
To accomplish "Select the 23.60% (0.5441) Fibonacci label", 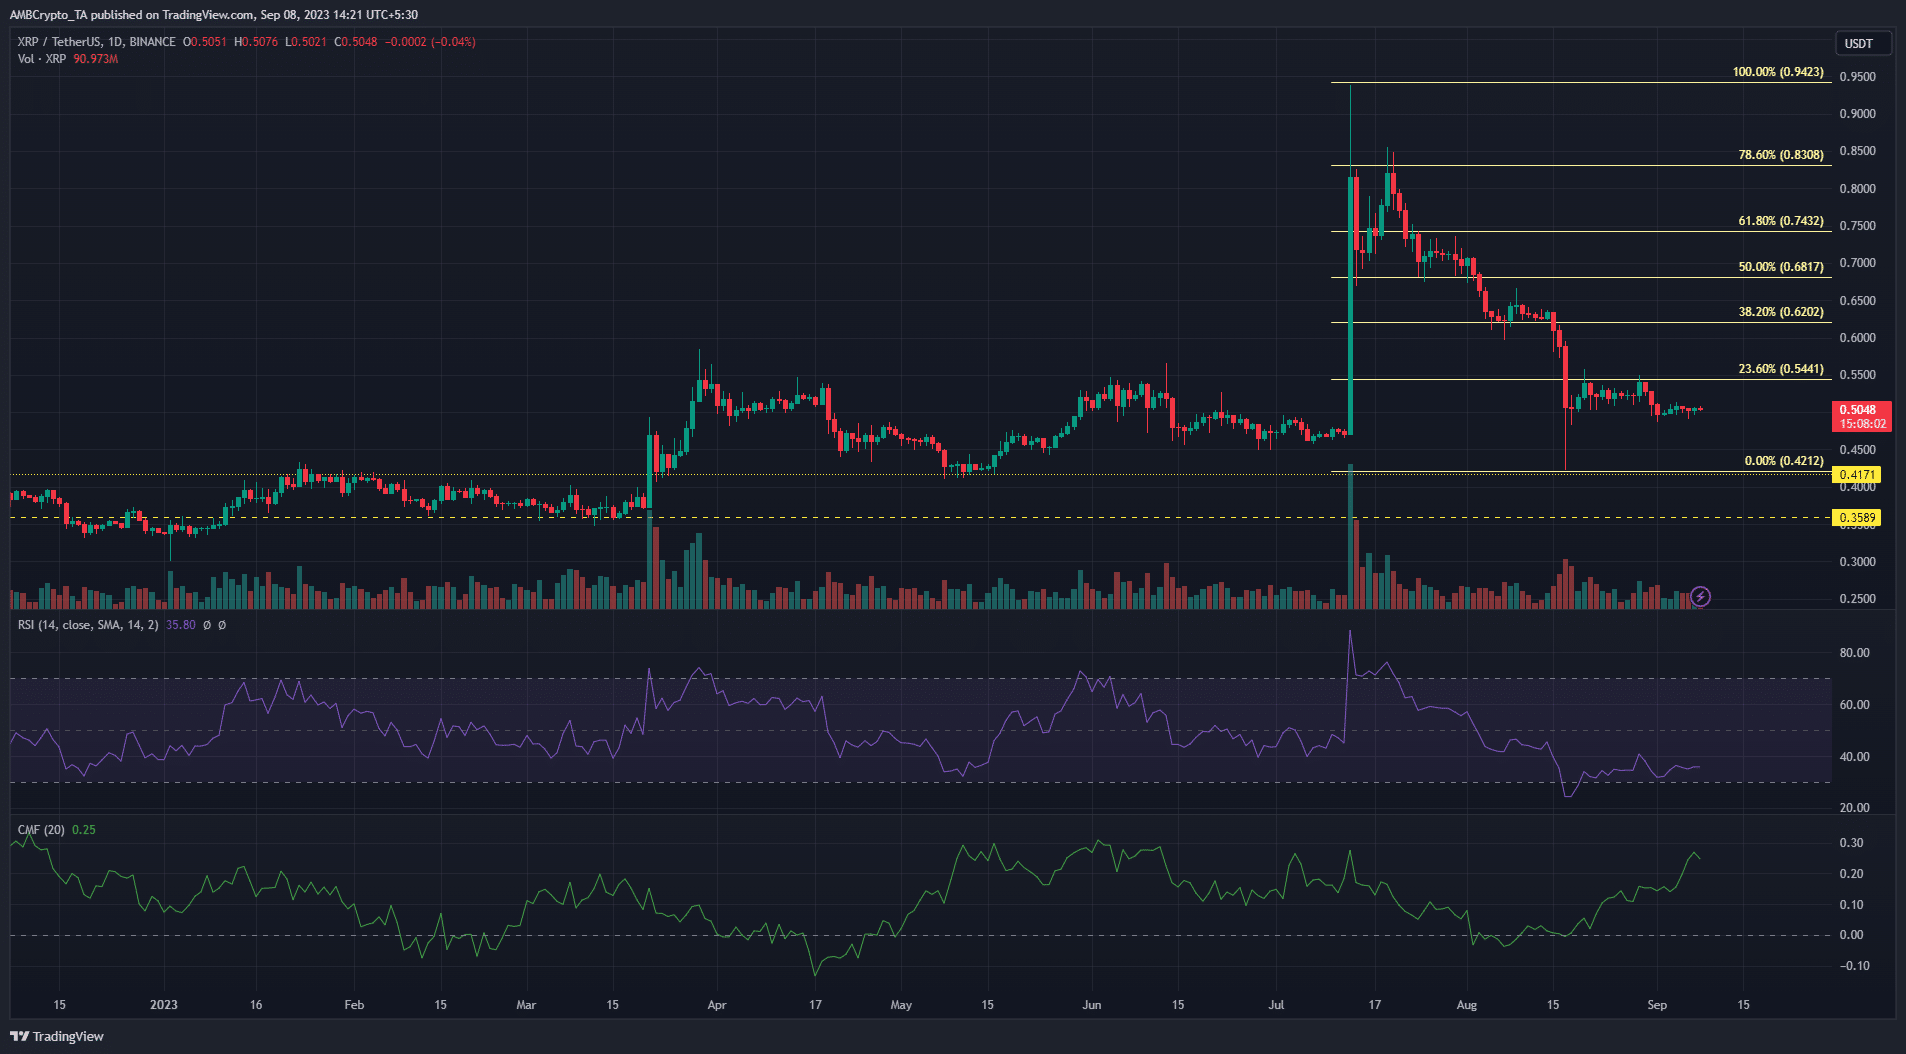I will click(x=1781, y=369).
